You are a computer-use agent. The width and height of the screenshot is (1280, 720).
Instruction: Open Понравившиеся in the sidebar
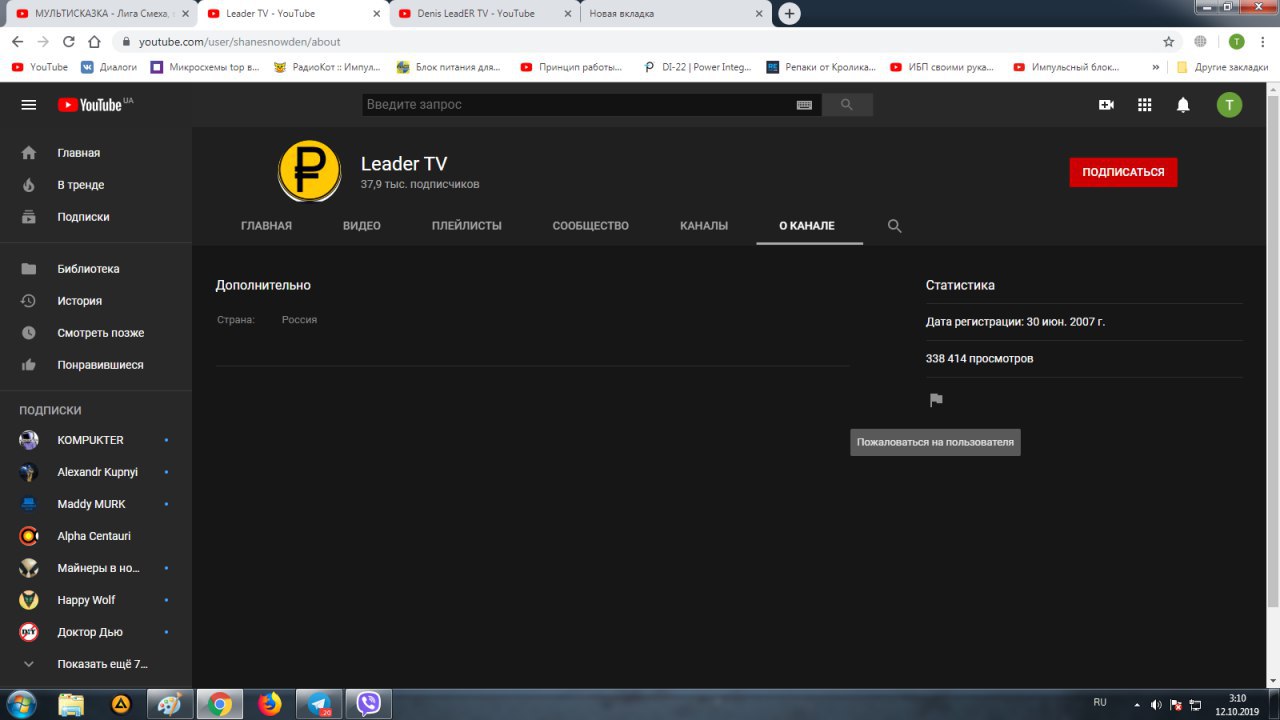click(x=96, y=365)
